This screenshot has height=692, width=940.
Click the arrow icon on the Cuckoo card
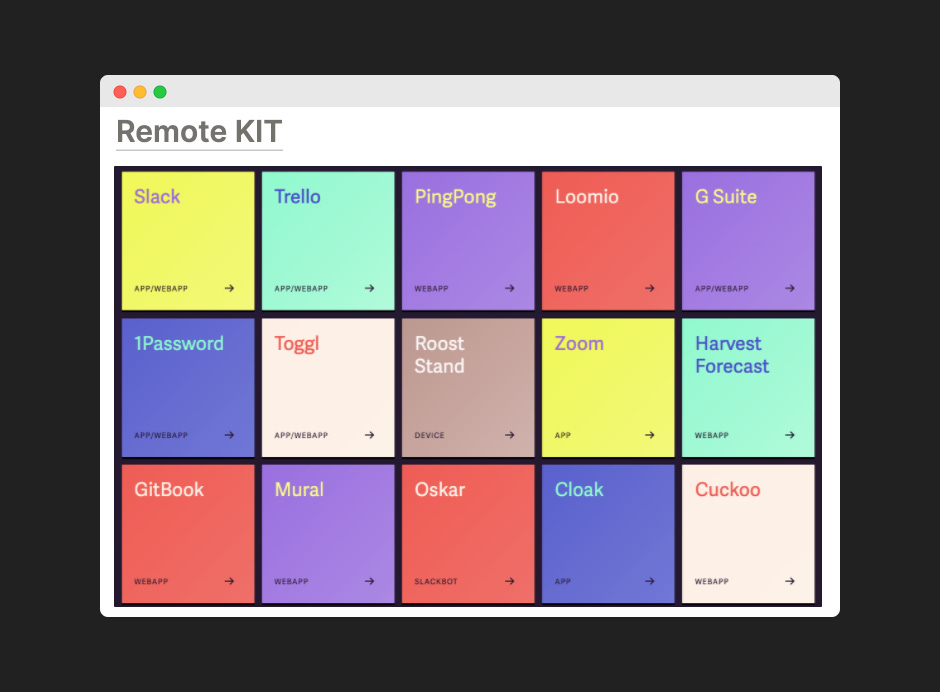click(x=790, y=581)
